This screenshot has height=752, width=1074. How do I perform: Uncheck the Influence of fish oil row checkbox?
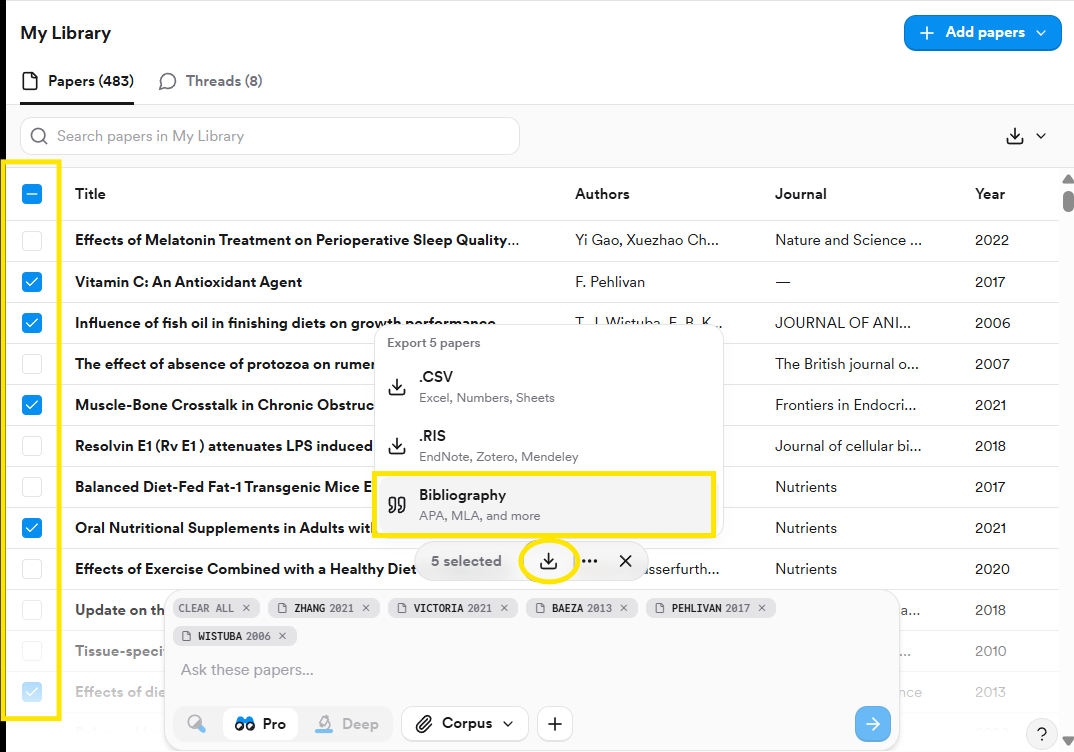32,323
